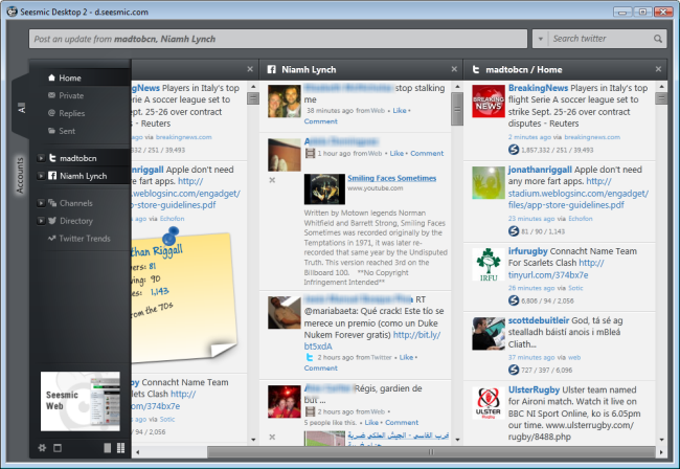Open the irfurugby IRFU avatar
This screenshot has width=680, height=469.
pos(488,264)
